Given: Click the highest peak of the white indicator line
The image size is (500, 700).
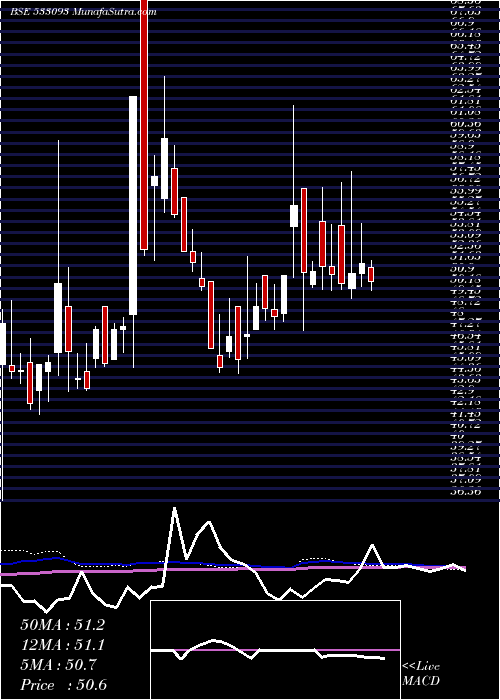Looking at the screenshot, I should tap(175, 508).
